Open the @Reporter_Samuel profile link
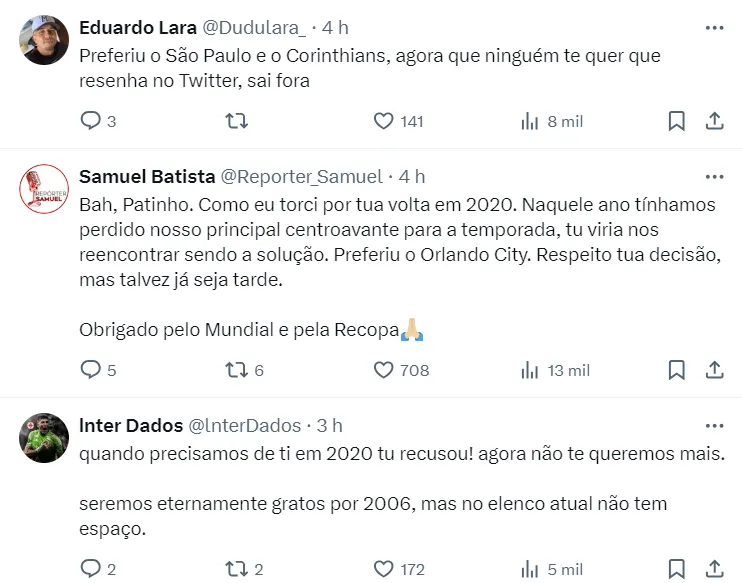Image resolution: width=742 pixels, height=583 pixels. (301, 176)
